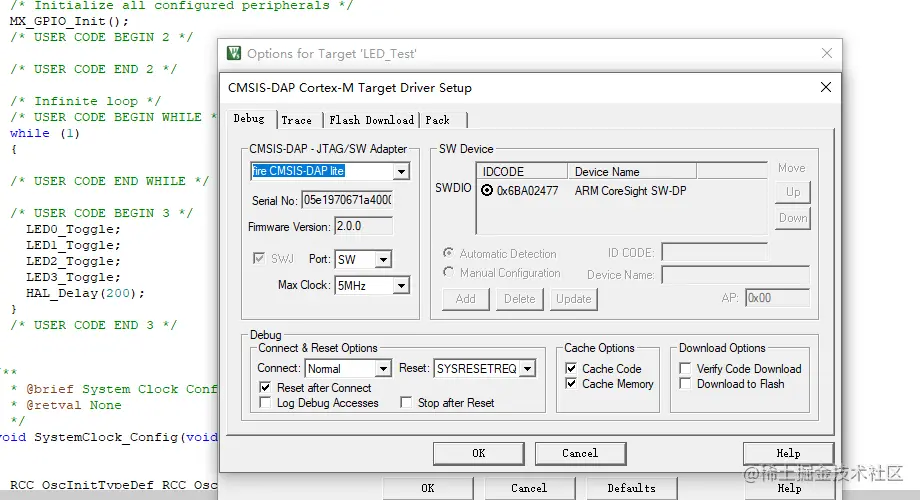Click Defaults in Options for Target window
The image size is (920, 500).
click(x=631, y=488)
